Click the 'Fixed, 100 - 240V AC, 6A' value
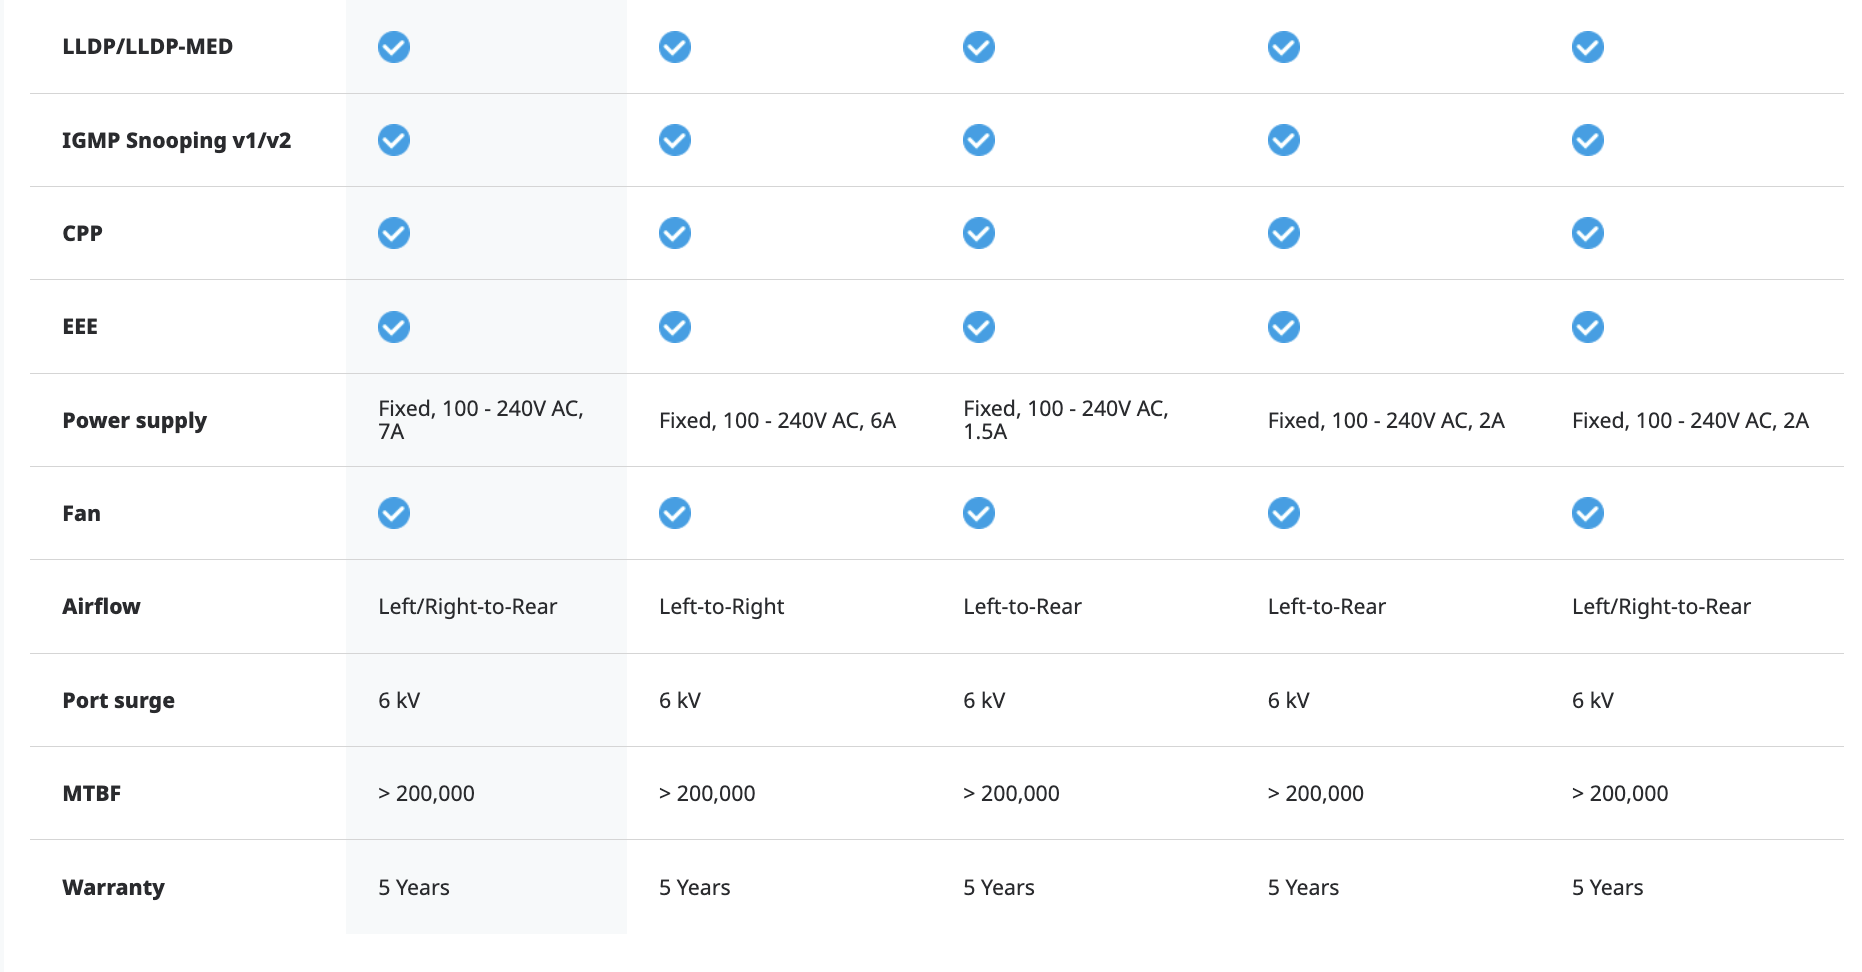The width and height of the screenshot is (1862, 972). 777,420
